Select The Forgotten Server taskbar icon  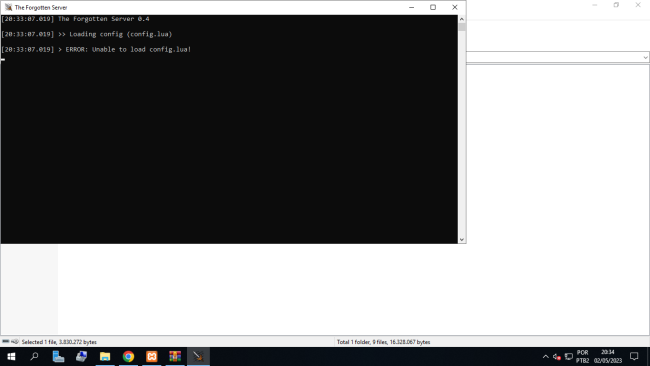(198, 356)
